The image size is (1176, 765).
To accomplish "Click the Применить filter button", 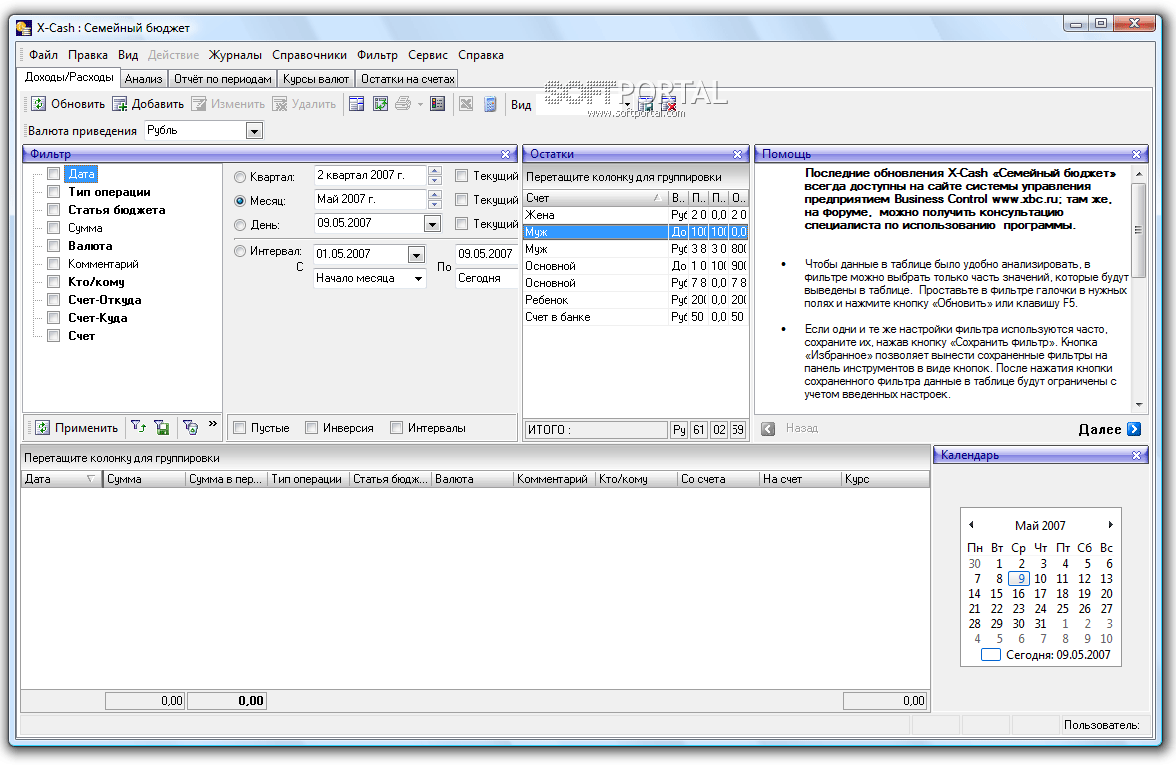I will pos(77,428).
